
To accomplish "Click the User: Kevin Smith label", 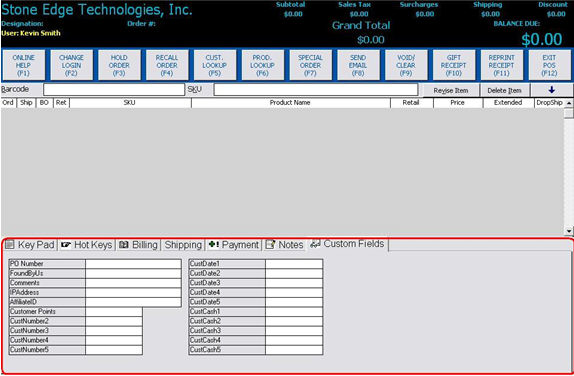I will pyautogui.click(x=31, y=33).
